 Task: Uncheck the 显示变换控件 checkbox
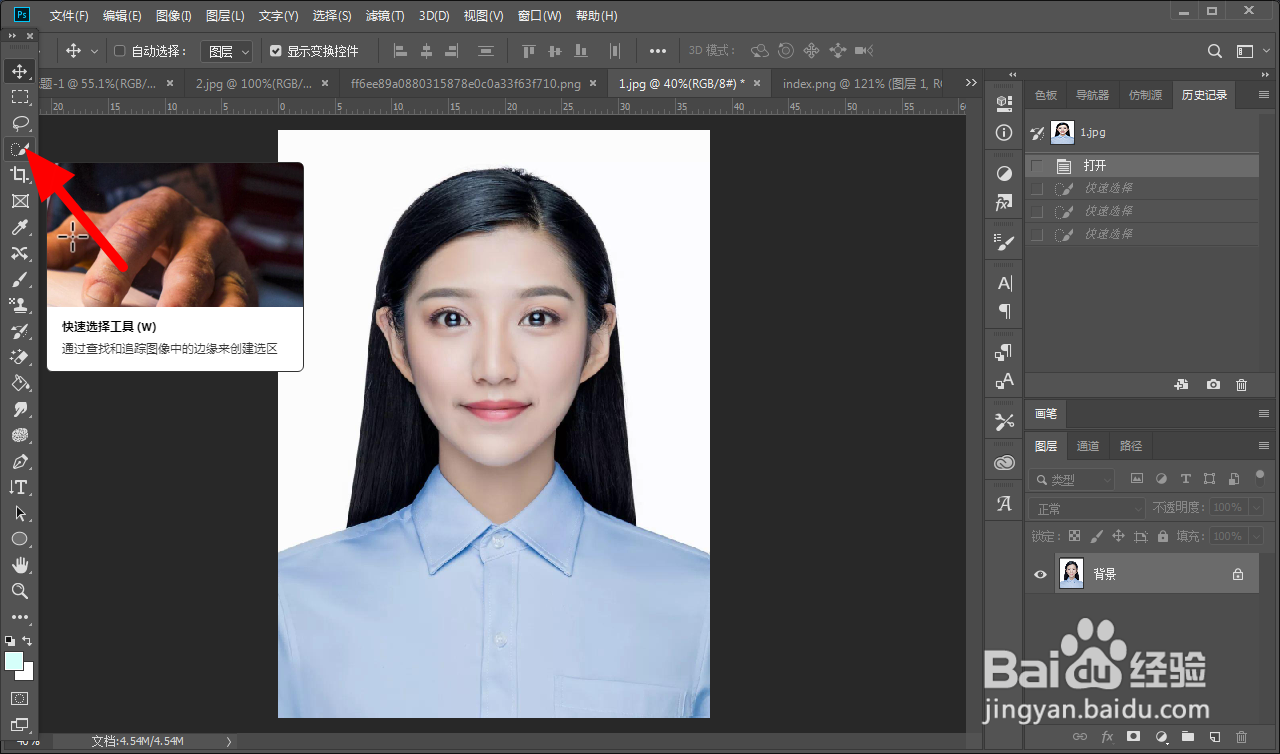(x=276, y=51)
